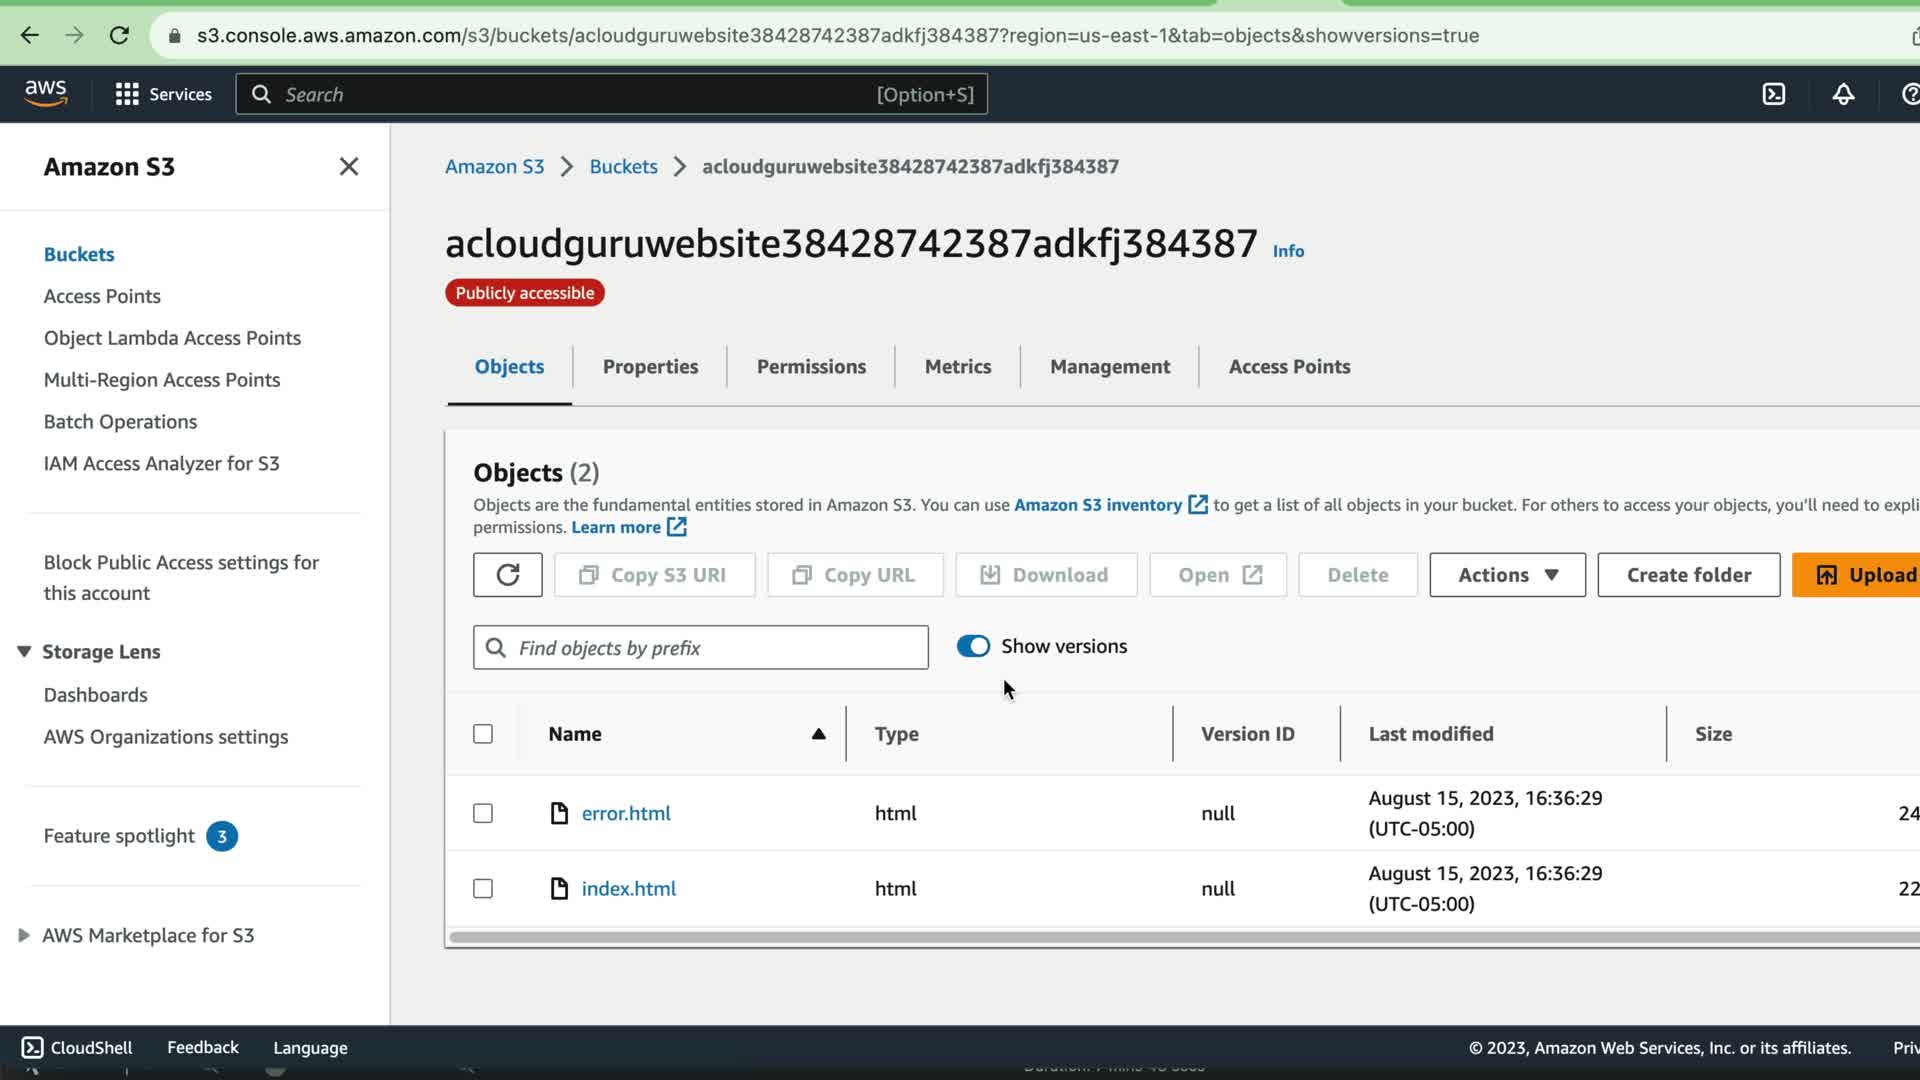Click the refresh objects icon button
The image size is (1920, 1080).
[x=508, y=575]
